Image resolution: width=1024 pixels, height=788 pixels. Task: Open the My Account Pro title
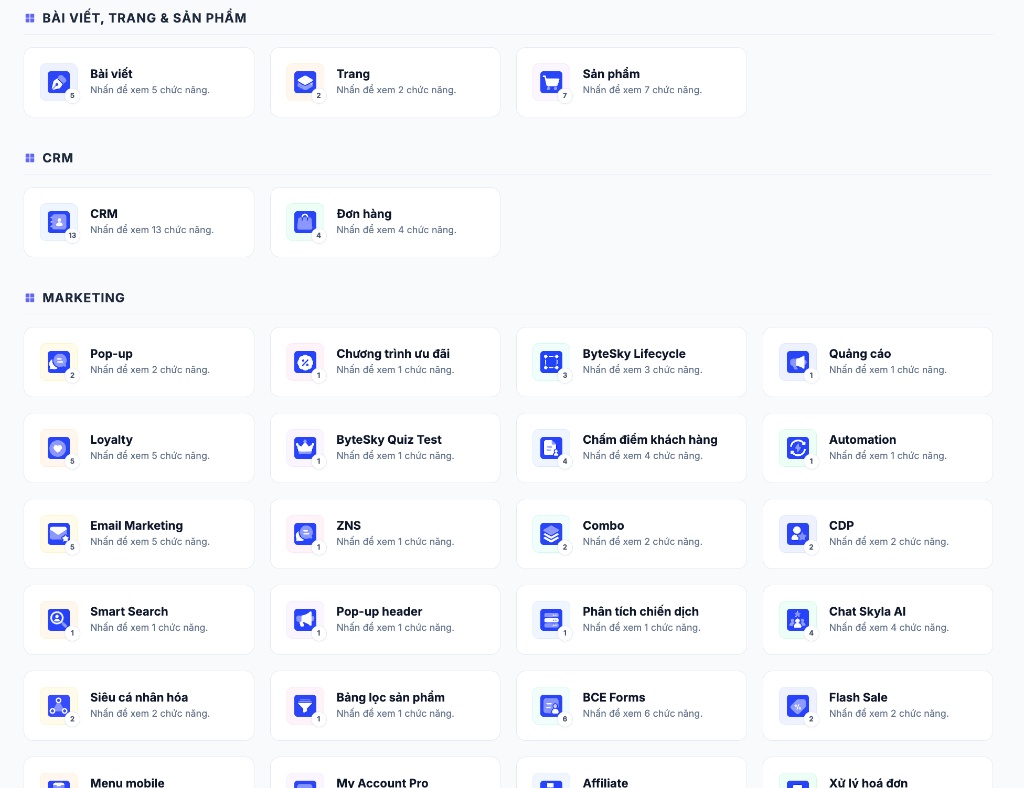coord(382,782)
